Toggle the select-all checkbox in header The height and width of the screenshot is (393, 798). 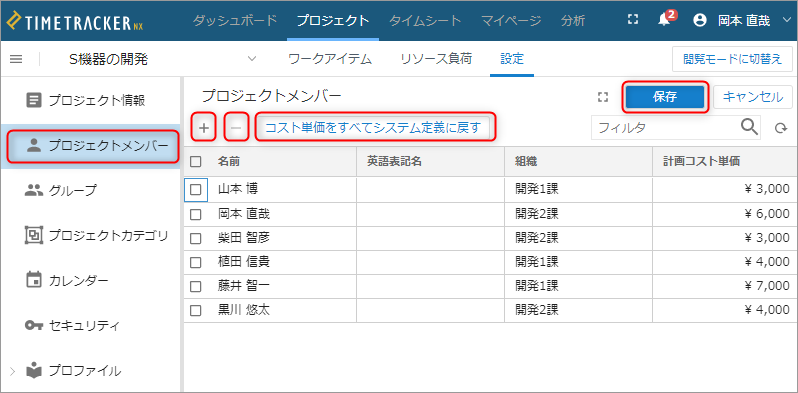(196, 162)
